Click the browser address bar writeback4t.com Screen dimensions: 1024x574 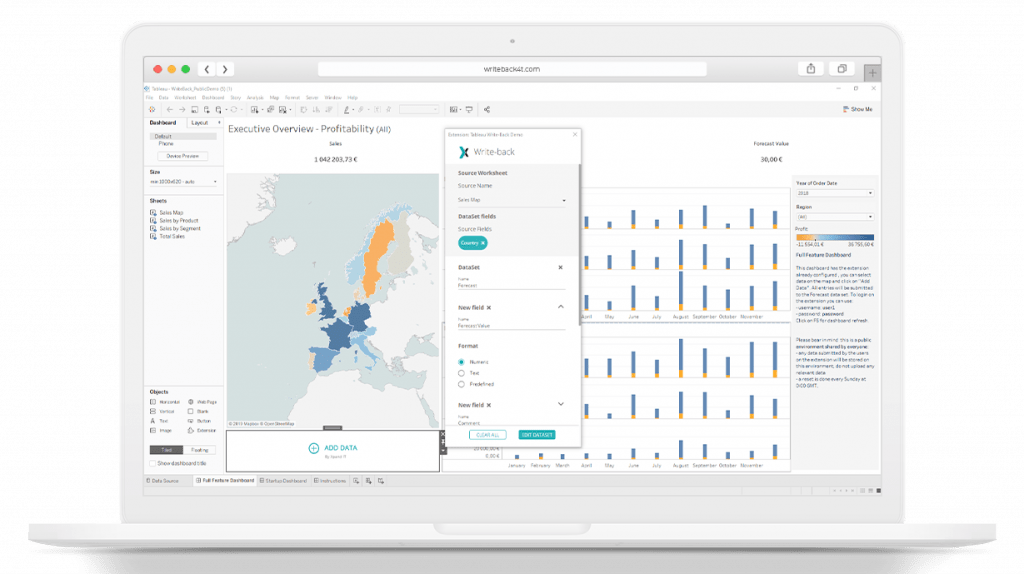(512, 69)
